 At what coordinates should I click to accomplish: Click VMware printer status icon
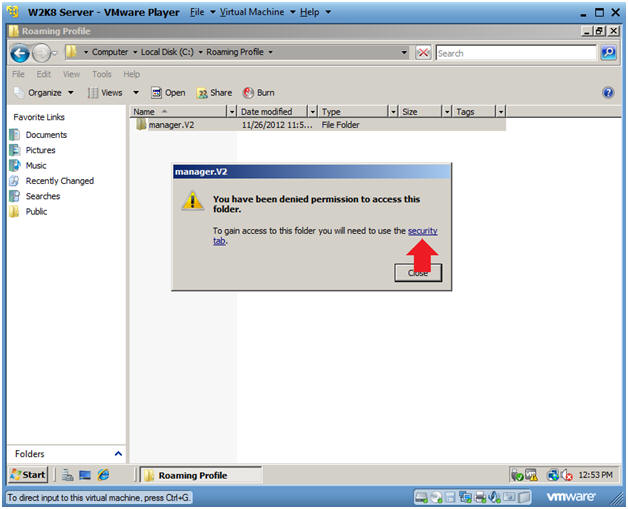click(x=480, y=497)
